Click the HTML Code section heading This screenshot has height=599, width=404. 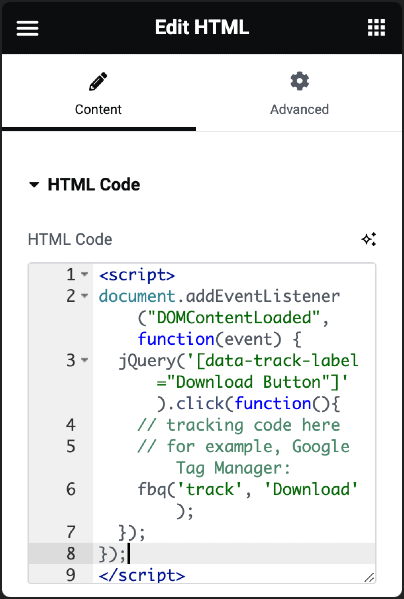point(94,185)
